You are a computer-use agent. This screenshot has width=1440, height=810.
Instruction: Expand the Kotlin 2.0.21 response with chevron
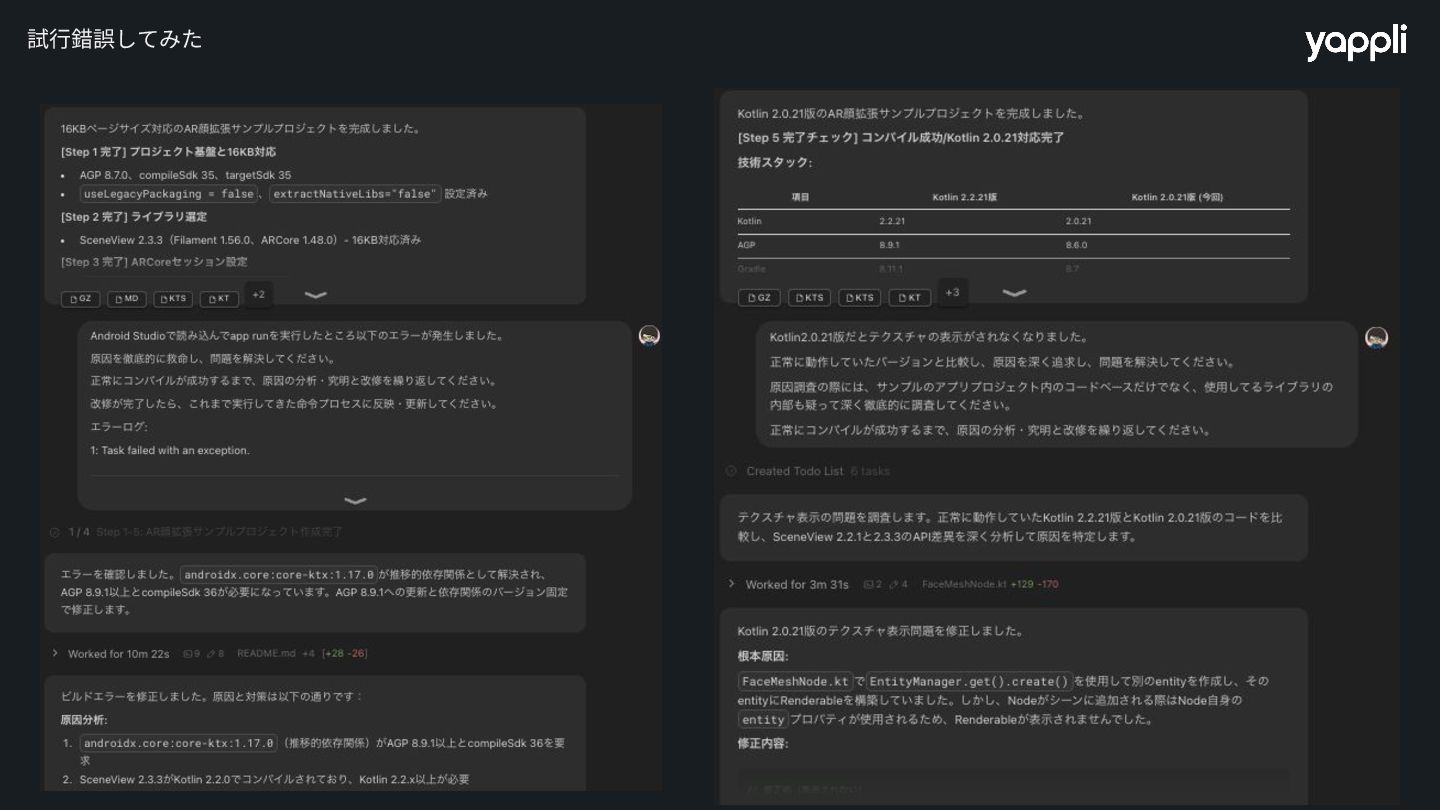pyautogui.click(x=1014, y=293)
